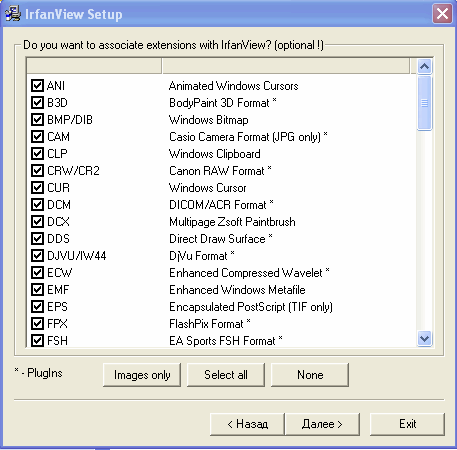The image size is (457, 450).
Task: Toggle the ECW checkbox
Action: click(37, 273)
